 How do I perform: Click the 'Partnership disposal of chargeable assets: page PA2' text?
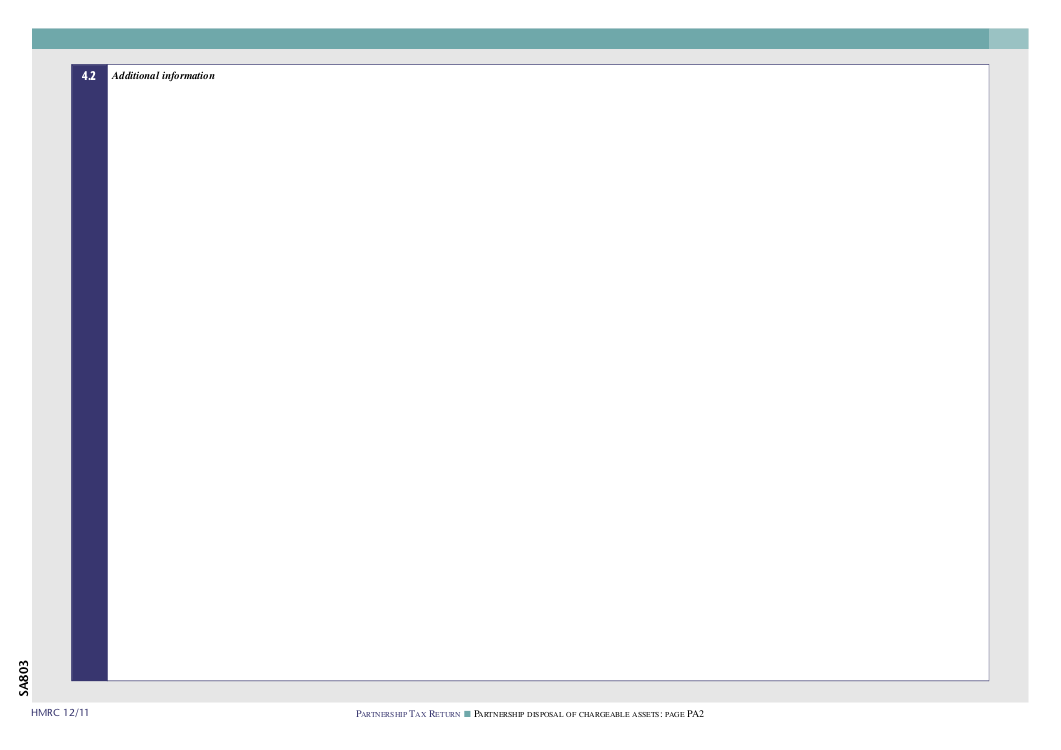tap(589, 714)
